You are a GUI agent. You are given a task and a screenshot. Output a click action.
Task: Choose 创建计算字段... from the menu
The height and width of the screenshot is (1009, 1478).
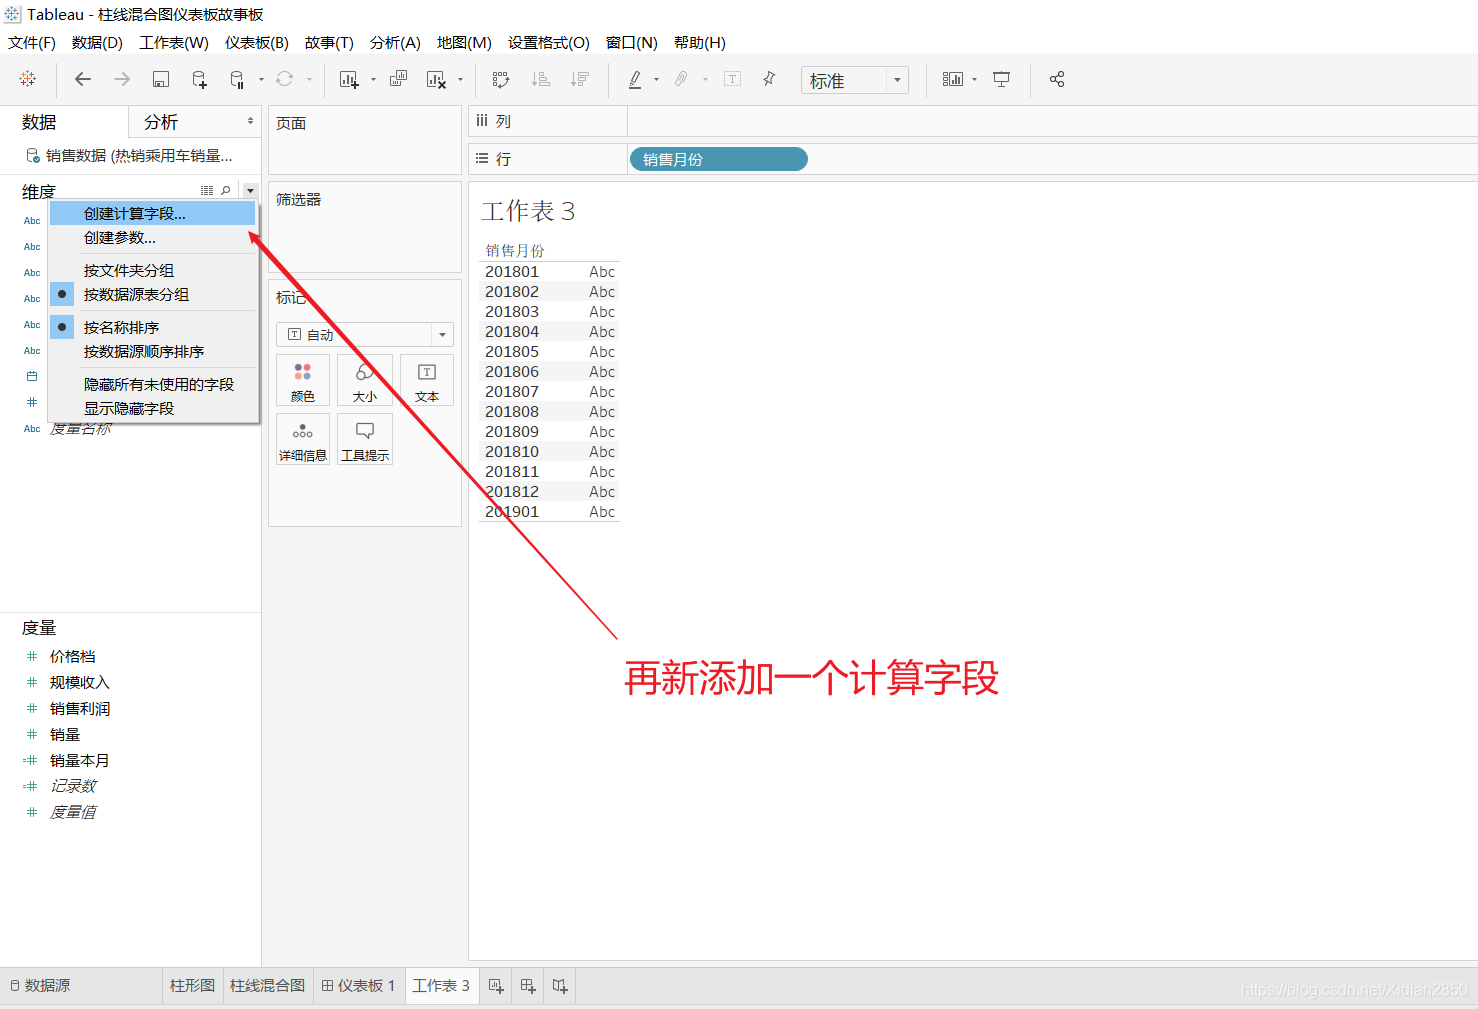pyautogui.click(x=153, y=214)
